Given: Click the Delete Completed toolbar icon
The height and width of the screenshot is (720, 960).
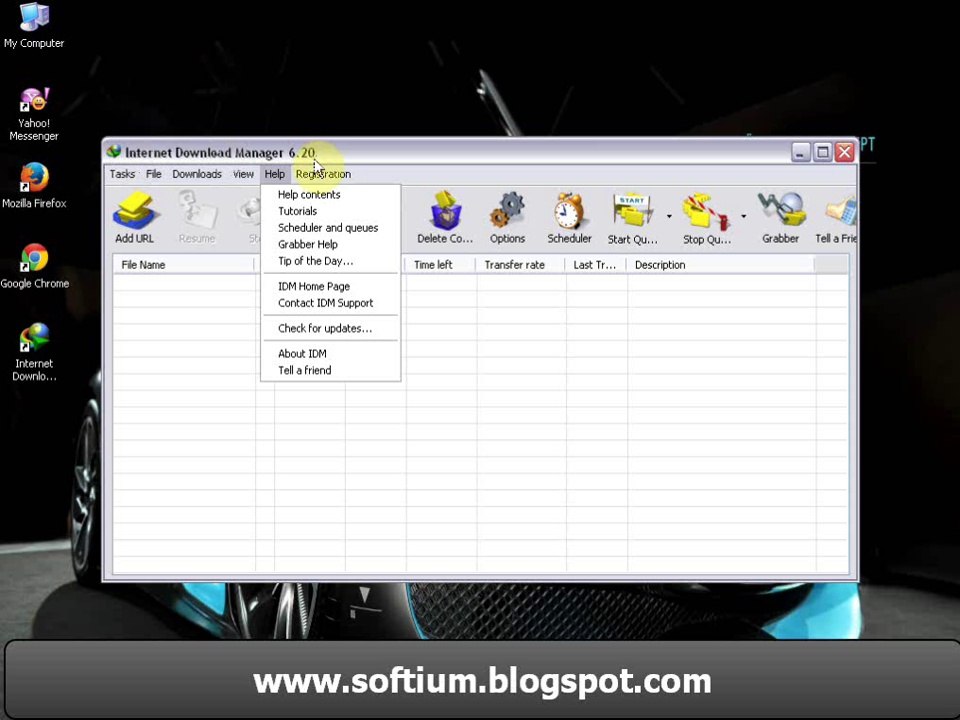Looking at the screenshot, I should tap(445, 217).
